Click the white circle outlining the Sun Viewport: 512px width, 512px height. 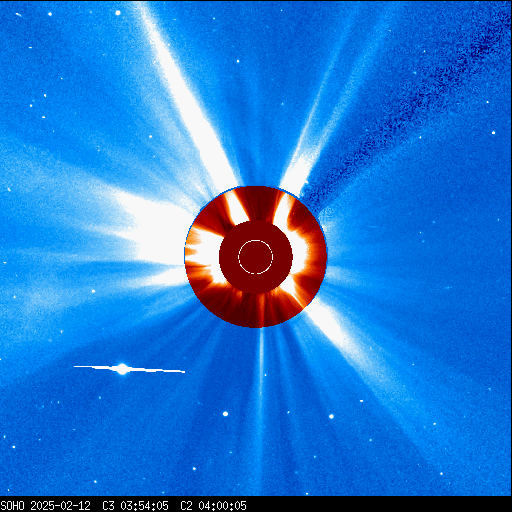[256, 257]
